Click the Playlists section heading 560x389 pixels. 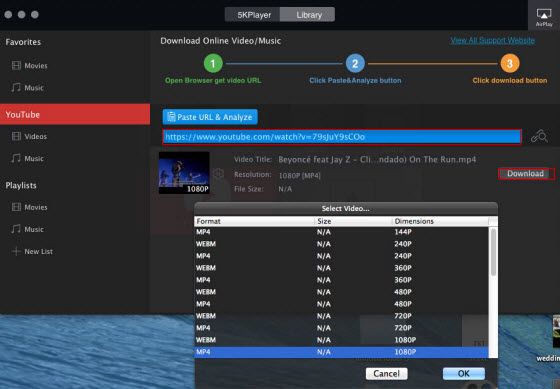tap(21, 185)
